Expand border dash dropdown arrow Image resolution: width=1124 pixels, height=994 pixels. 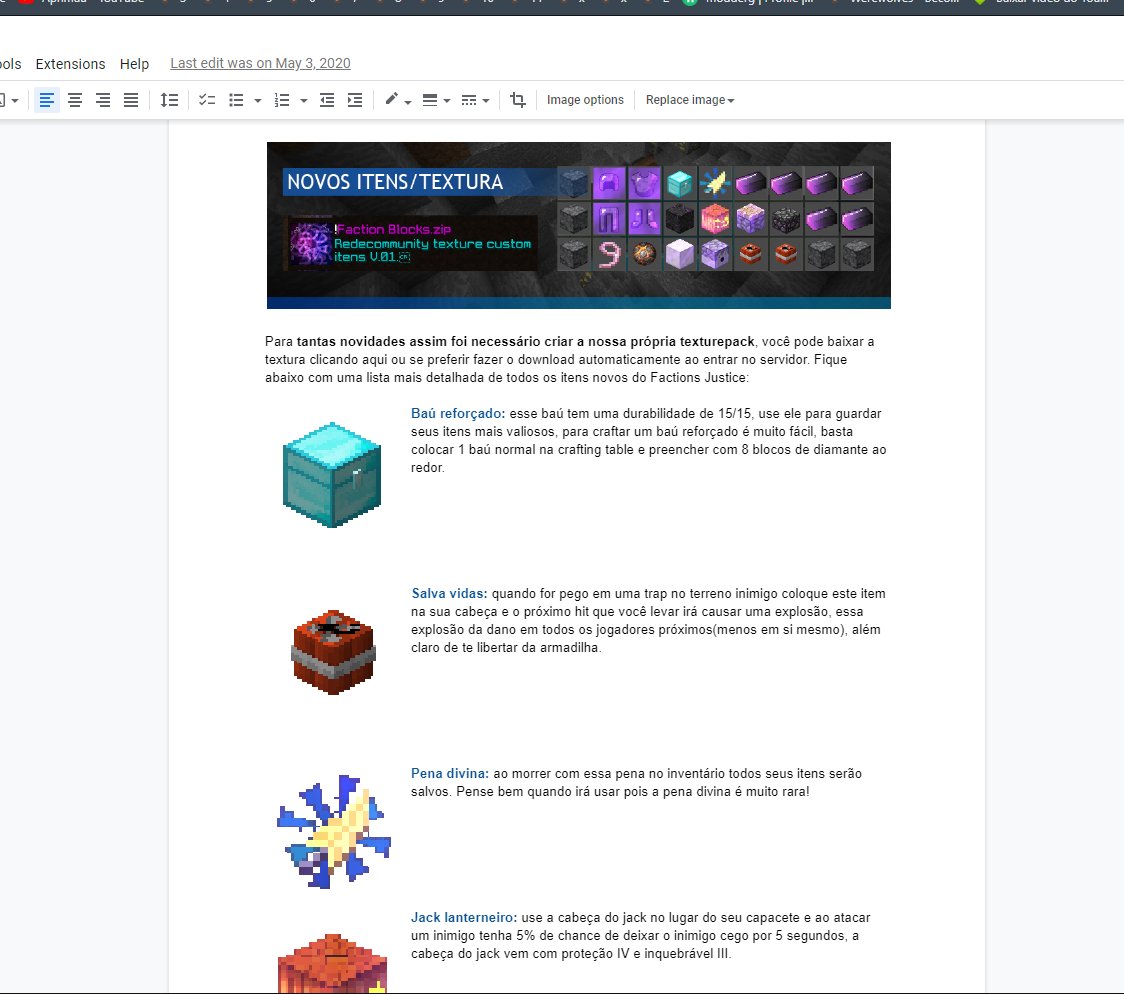pos(486,101)
